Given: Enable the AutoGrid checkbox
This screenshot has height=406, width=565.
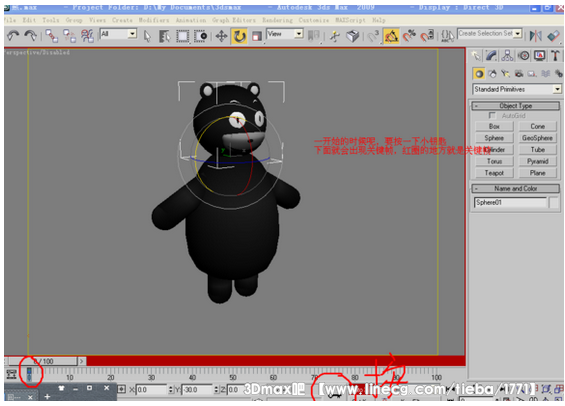Looking at the screenshot, I should [491, 116].
